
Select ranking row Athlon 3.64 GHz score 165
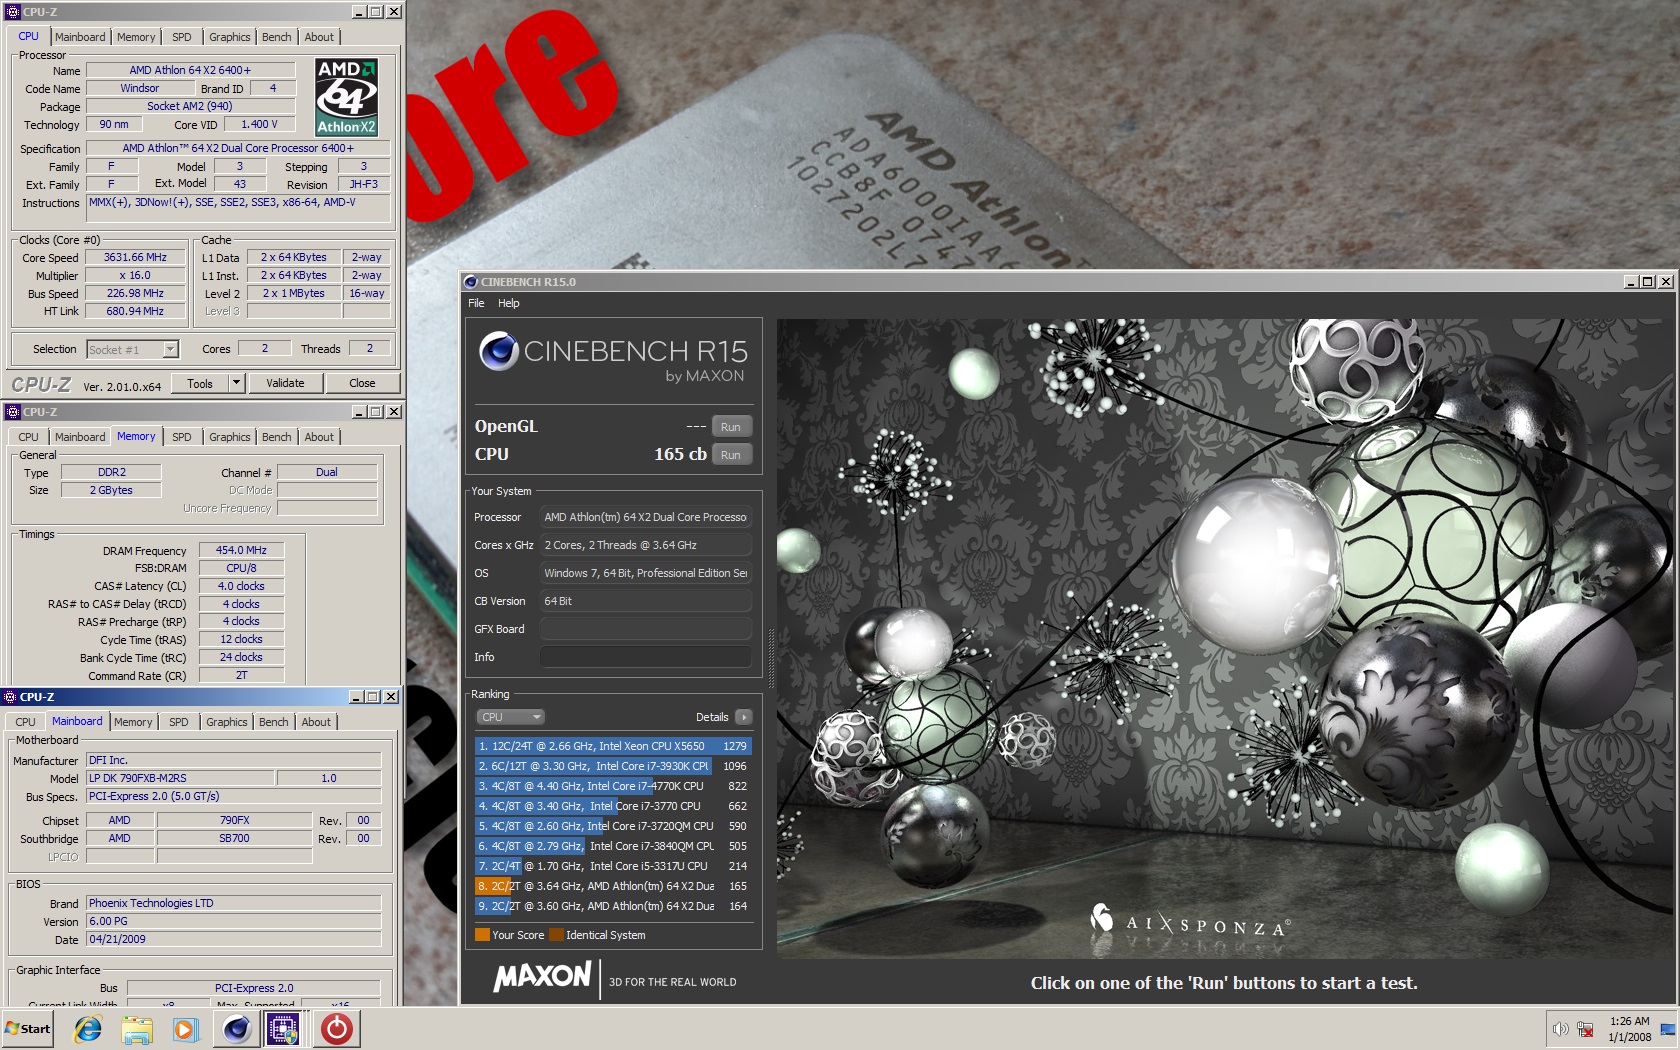pos(613,886)
